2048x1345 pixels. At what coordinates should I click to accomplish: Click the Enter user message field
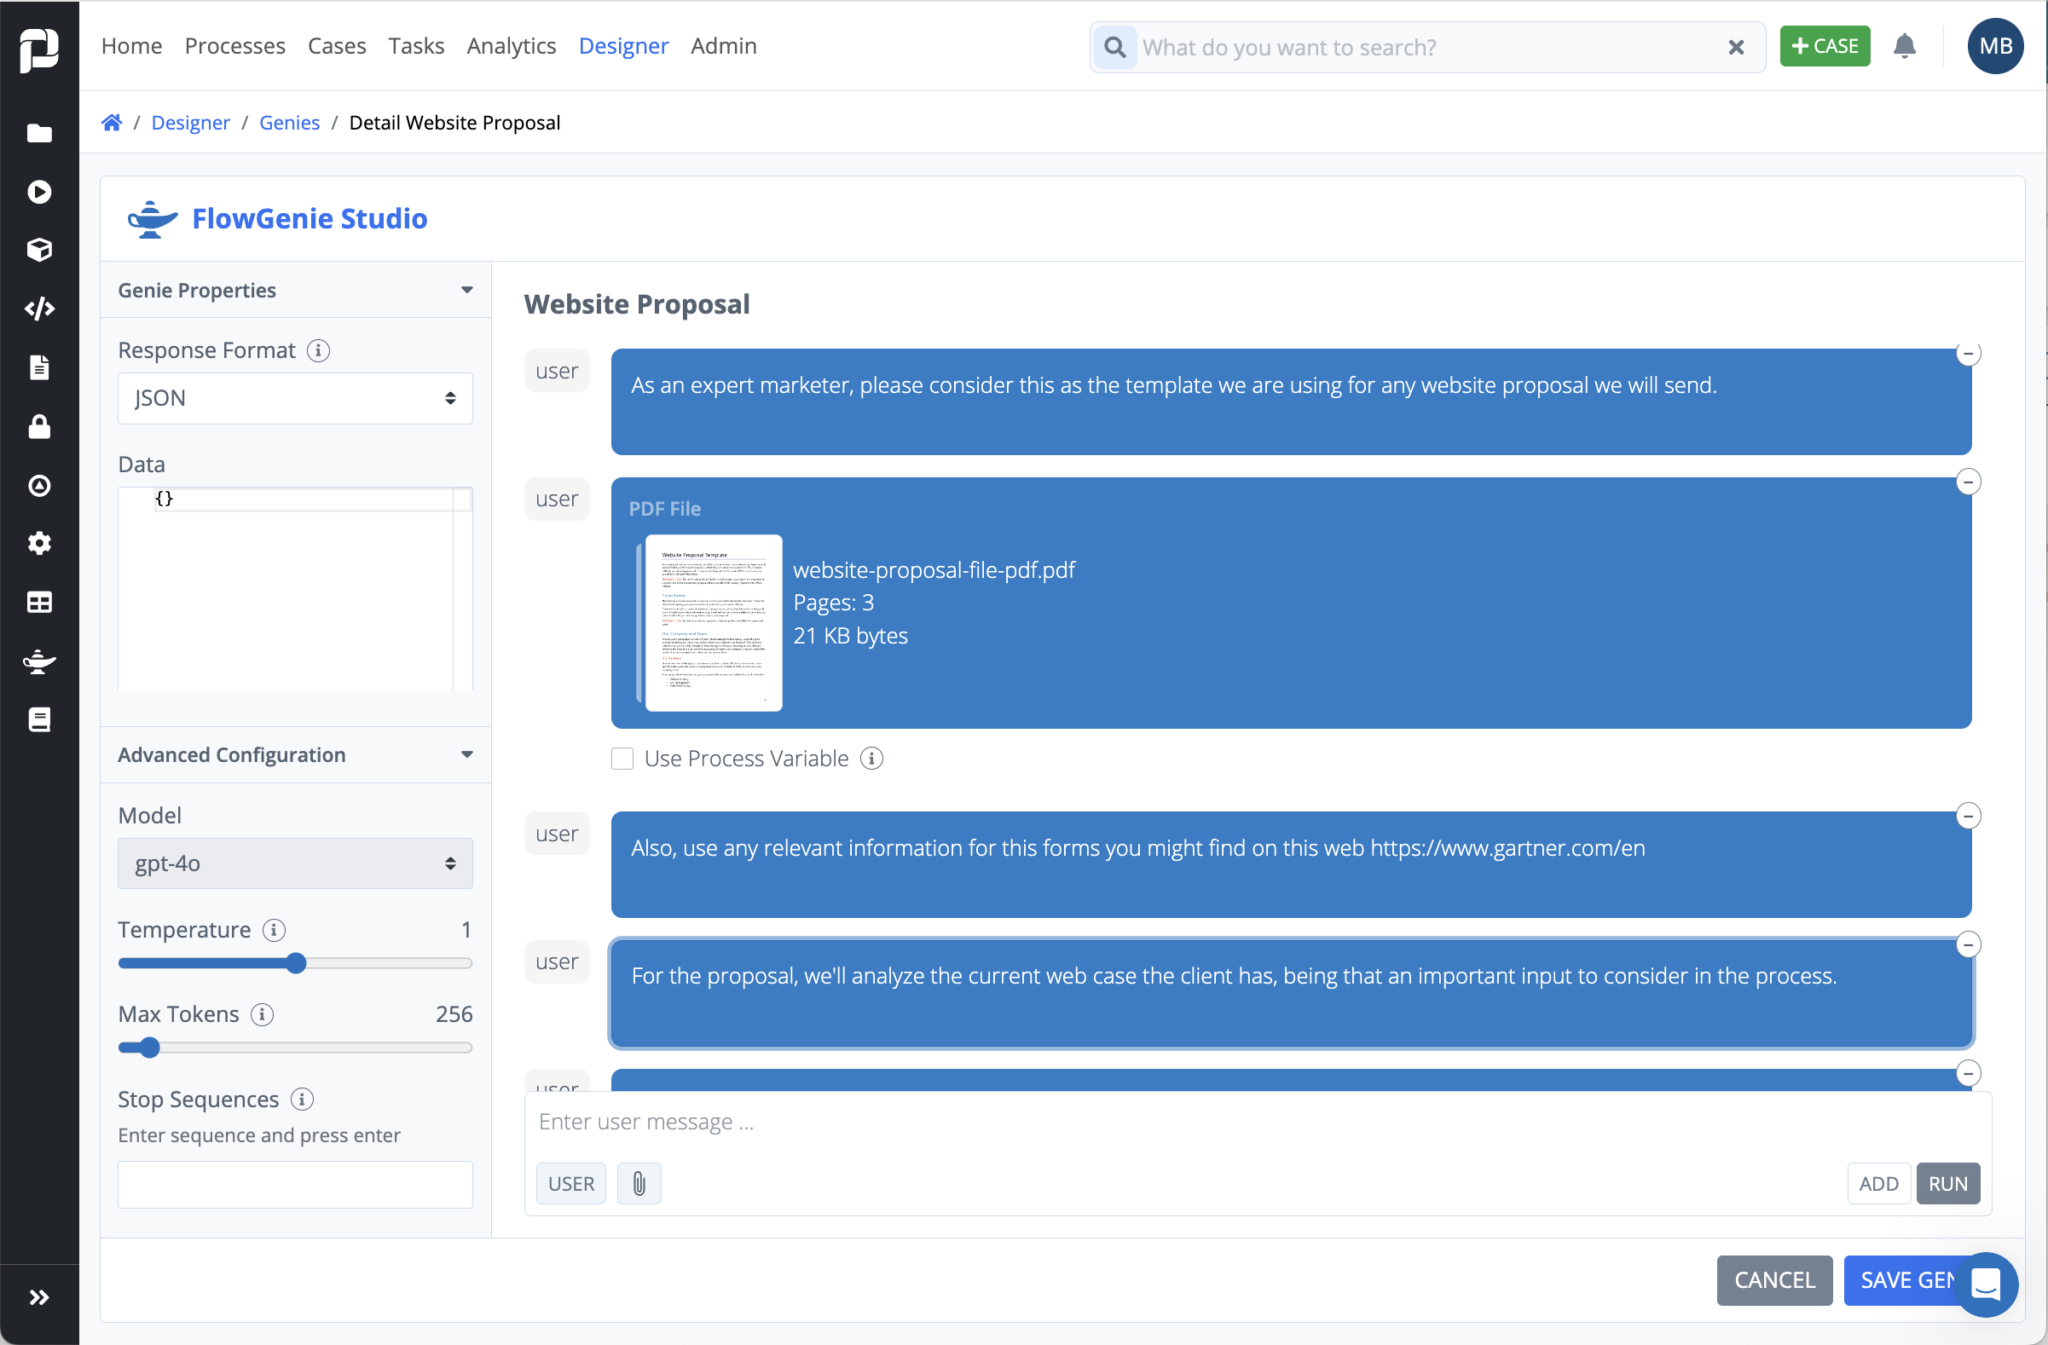click(x=900, y=1121)
